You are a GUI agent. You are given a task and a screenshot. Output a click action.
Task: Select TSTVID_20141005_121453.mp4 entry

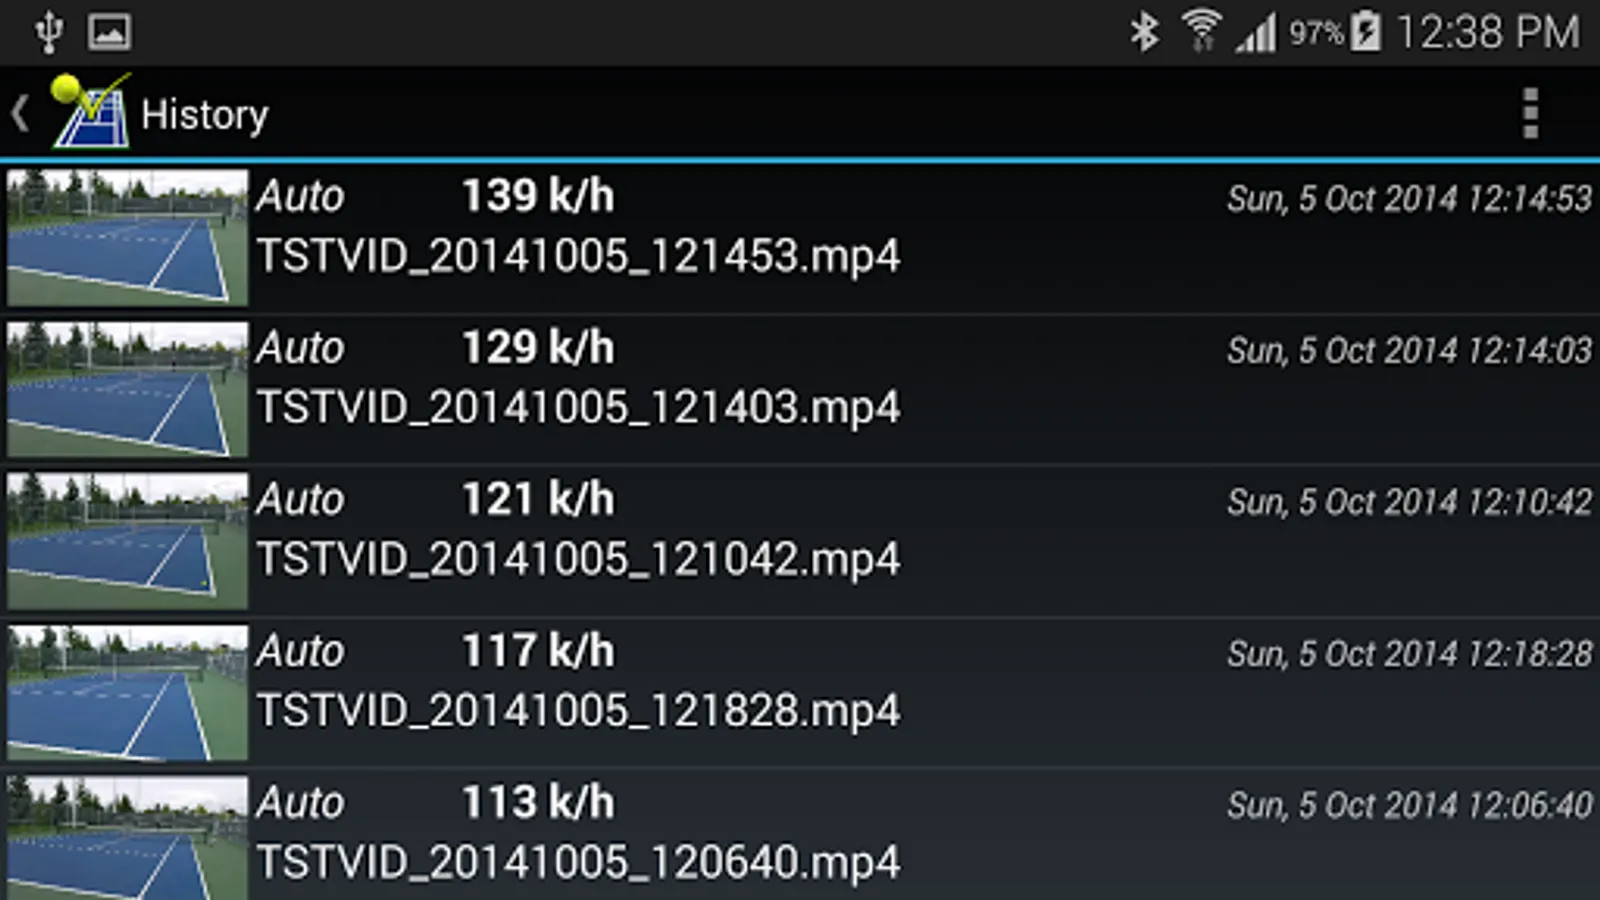click(x=800, y=238)
